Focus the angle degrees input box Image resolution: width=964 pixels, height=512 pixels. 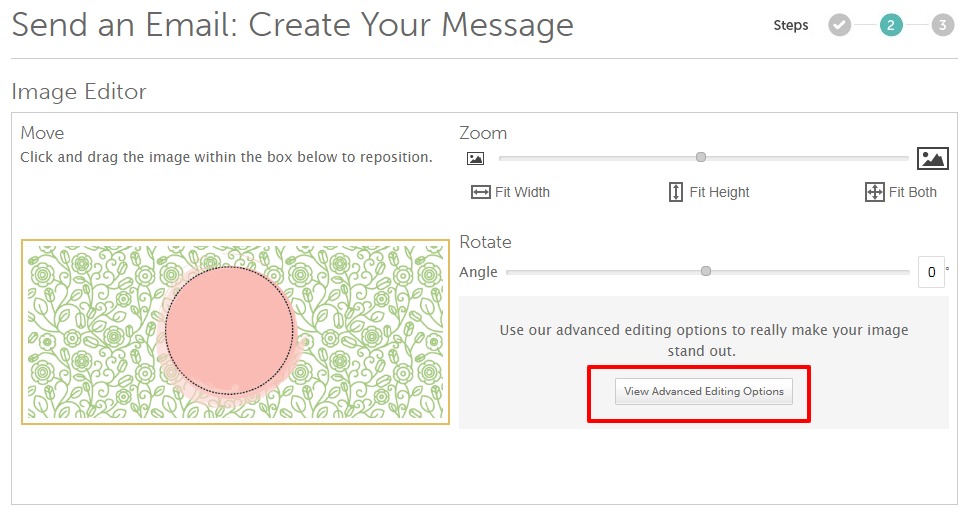tap(931, 272)
